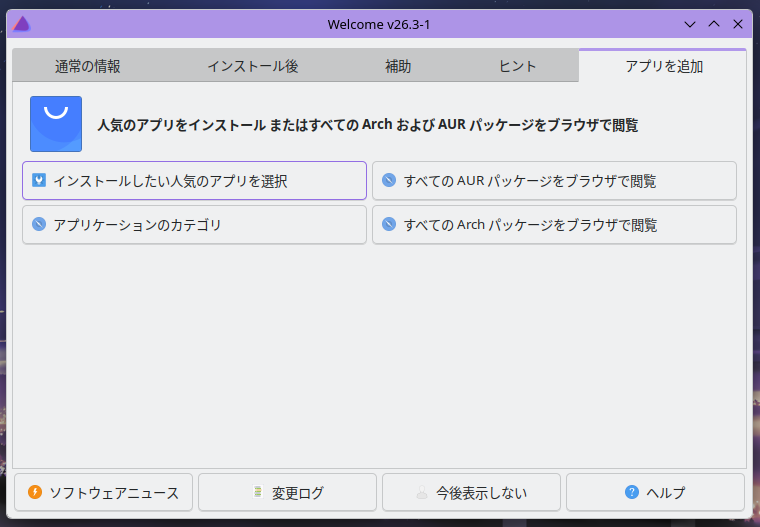The image size is (760, 527).
Task: Click the 今後表示しない button icon
Action: 422,492
